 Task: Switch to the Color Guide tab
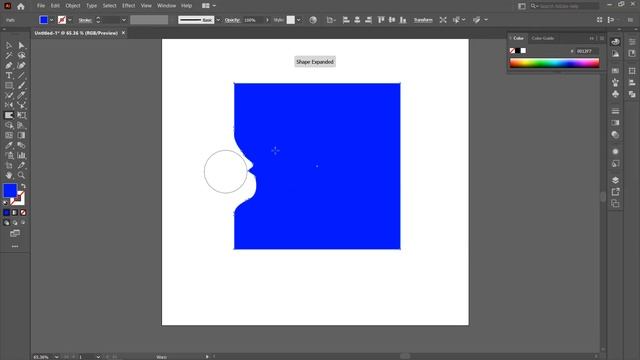(x=542, y=38)
